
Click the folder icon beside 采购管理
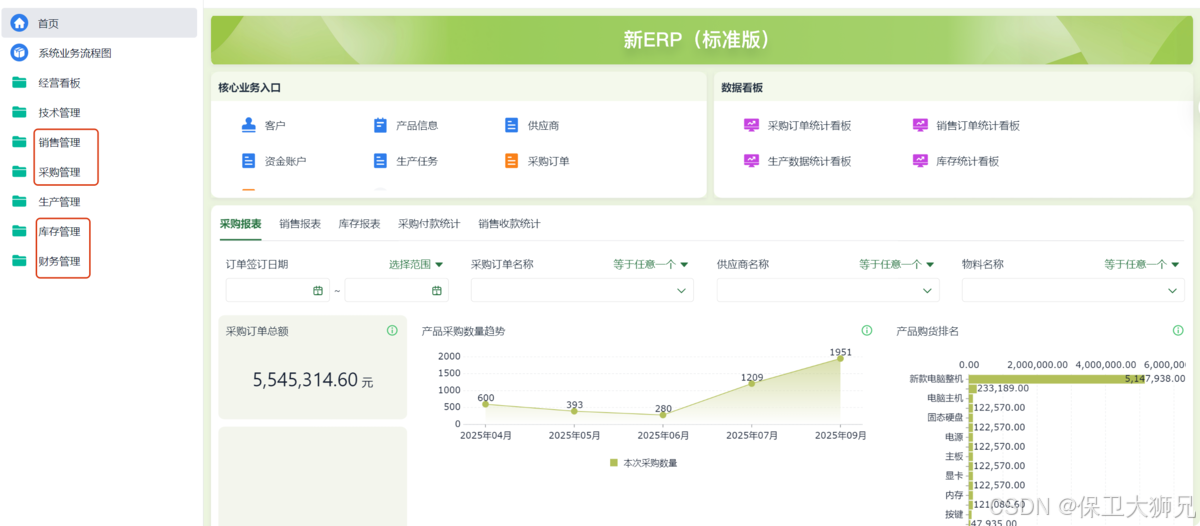[19, 172]
